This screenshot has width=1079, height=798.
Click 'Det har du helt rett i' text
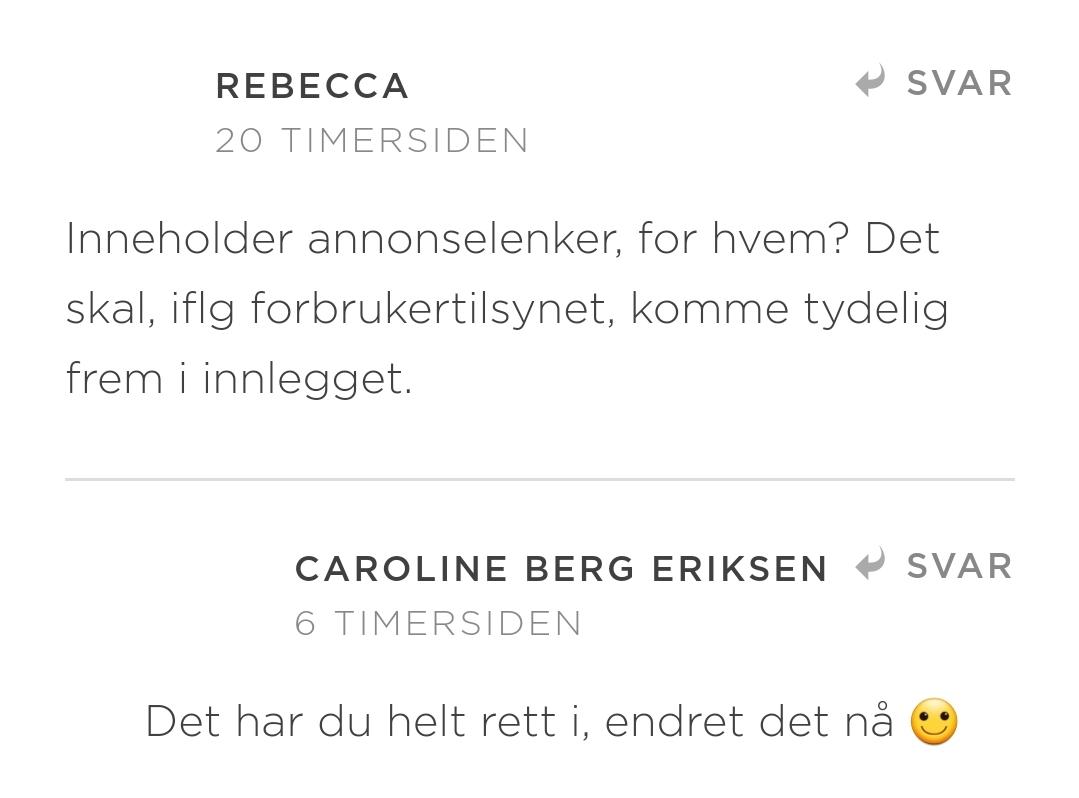[x=368, y=722]
